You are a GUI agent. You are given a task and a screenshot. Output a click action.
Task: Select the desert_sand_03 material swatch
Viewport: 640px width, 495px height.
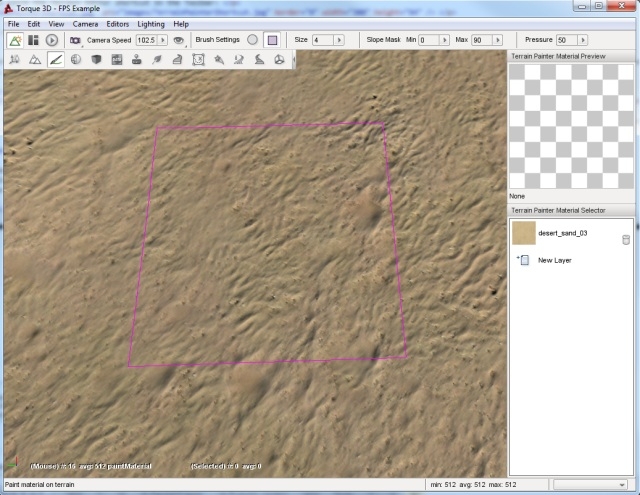click(523, 233)
